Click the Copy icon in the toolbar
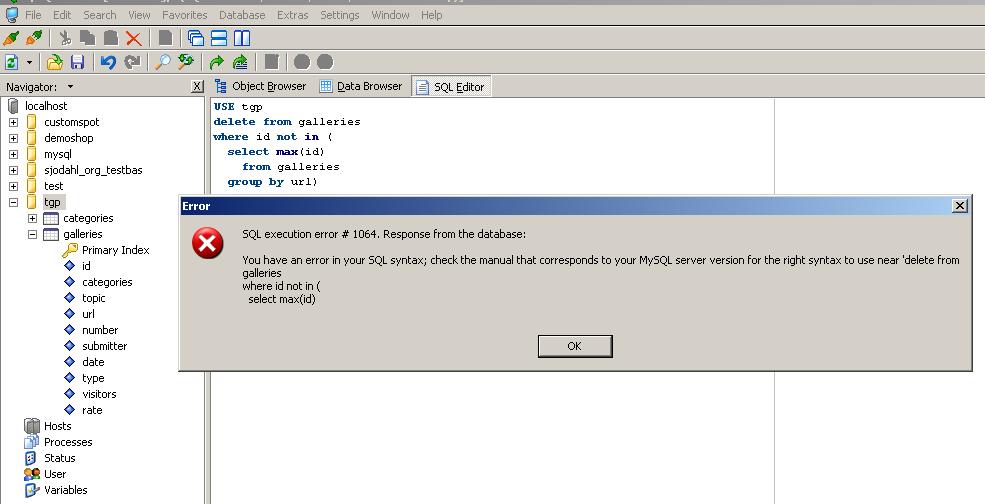This screenshot has width=985, height=504. (87, 38)
